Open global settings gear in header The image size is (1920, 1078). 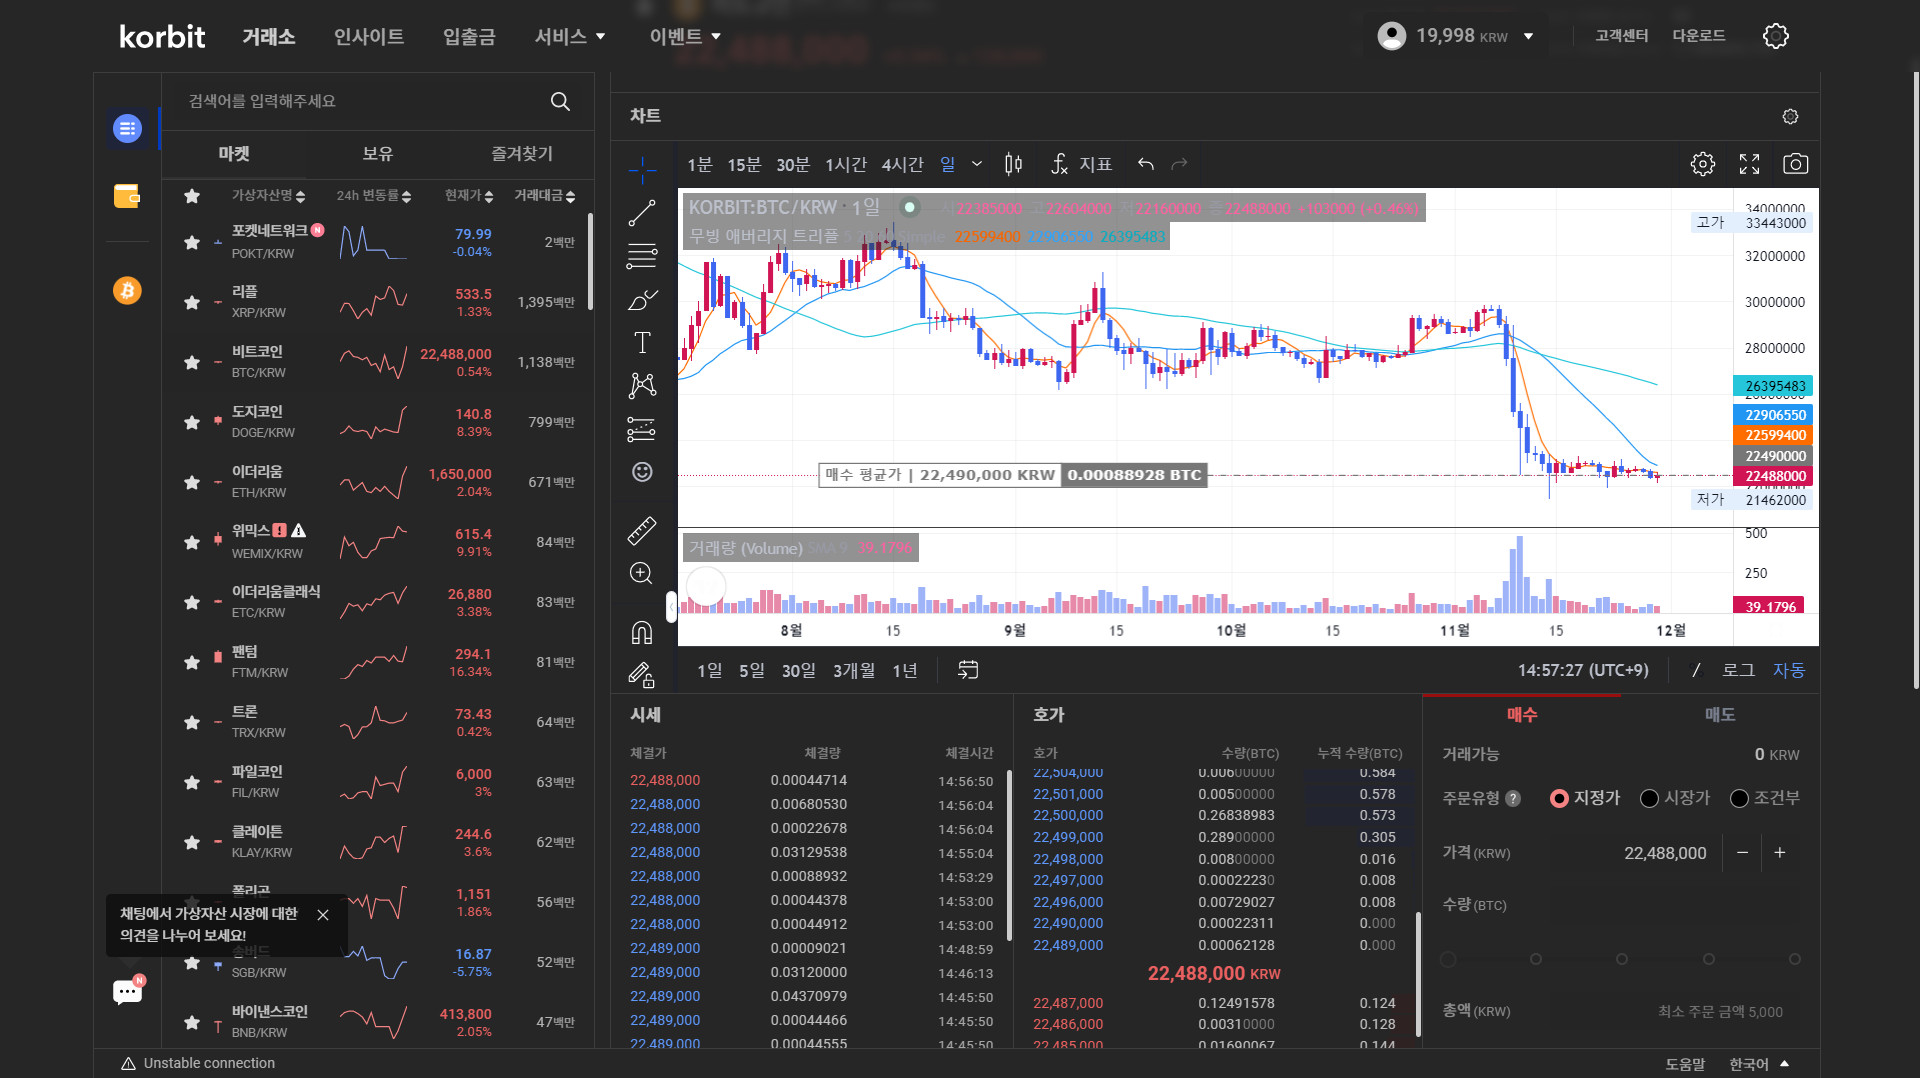click(x=1776, y=36)
